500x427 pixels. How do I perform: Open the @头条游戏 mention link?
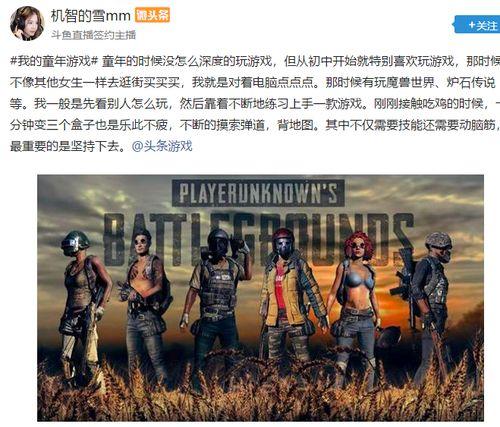[x=162, y=146]
